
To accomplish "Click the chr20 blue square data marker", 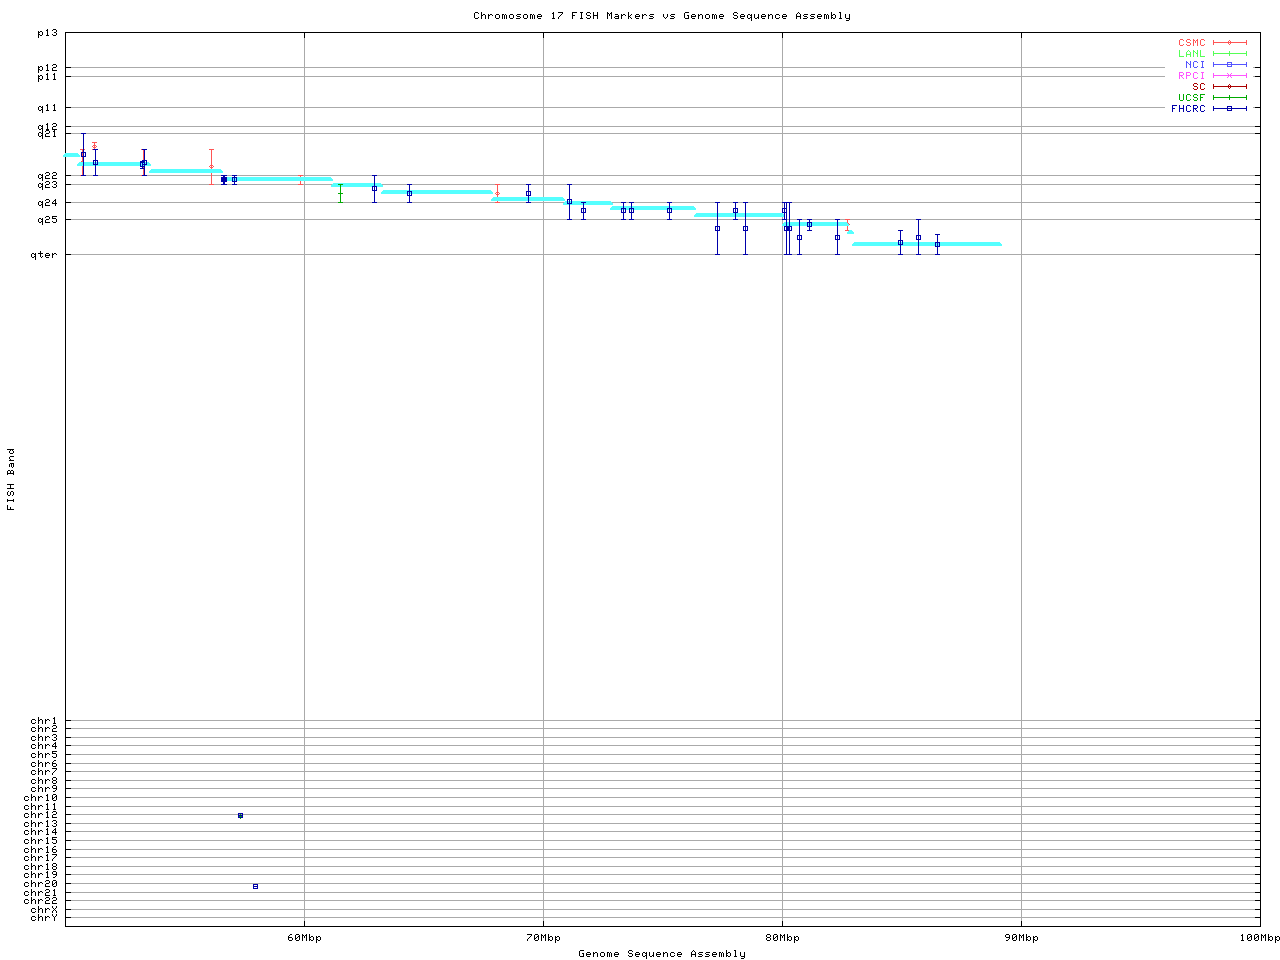I will [256, 886].
